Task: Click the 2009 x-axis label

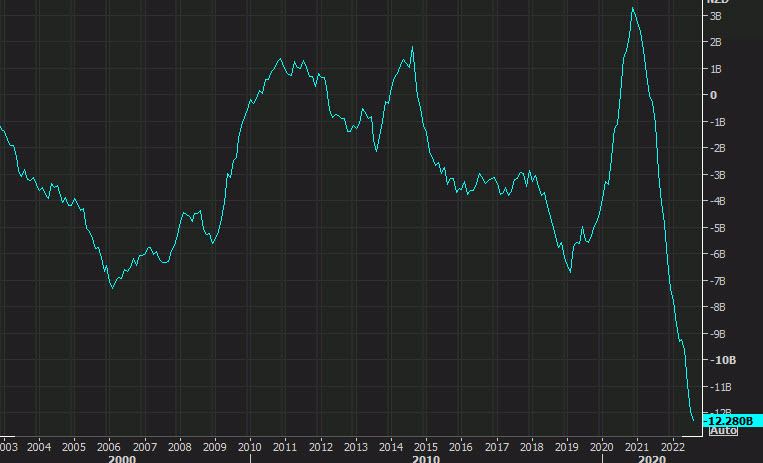Action: click(215, 447)
